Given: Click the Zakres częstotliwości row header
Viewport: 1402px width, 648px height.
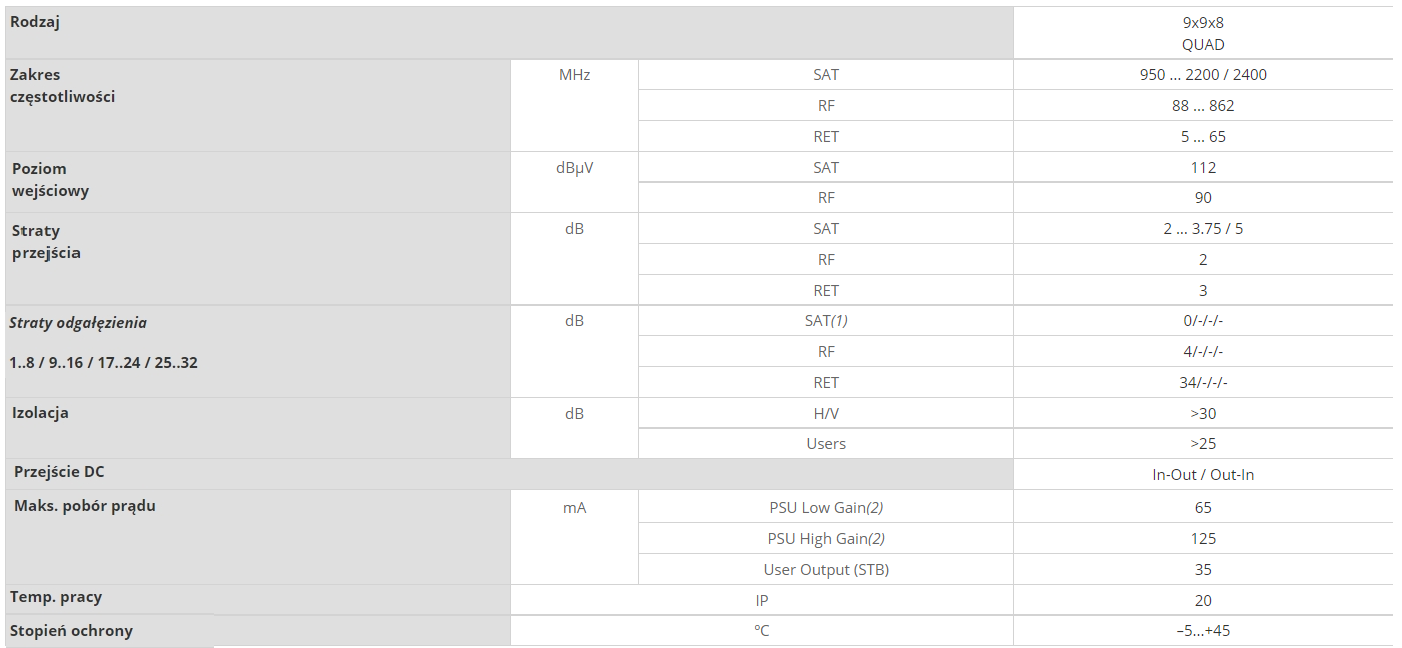Looking at the screenshot, I should tap(62, 86).
